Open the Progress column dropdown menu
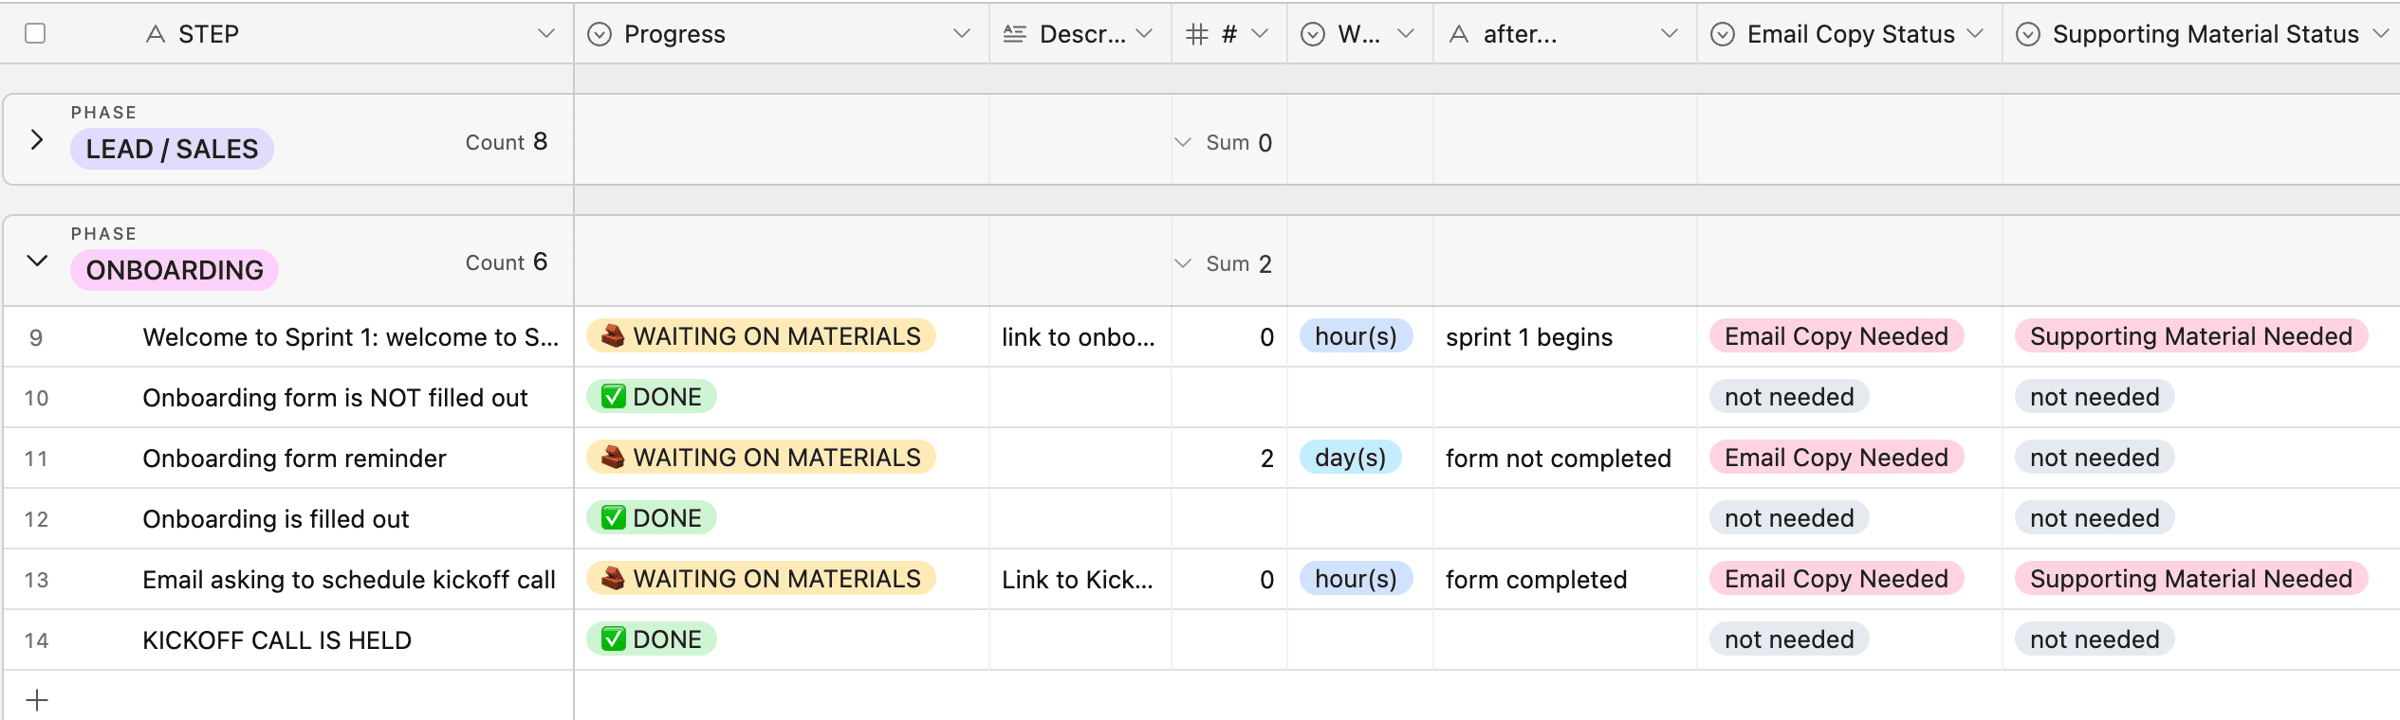Image resolution: width=2400 pixels, height=720 pixels. [962, 34]
